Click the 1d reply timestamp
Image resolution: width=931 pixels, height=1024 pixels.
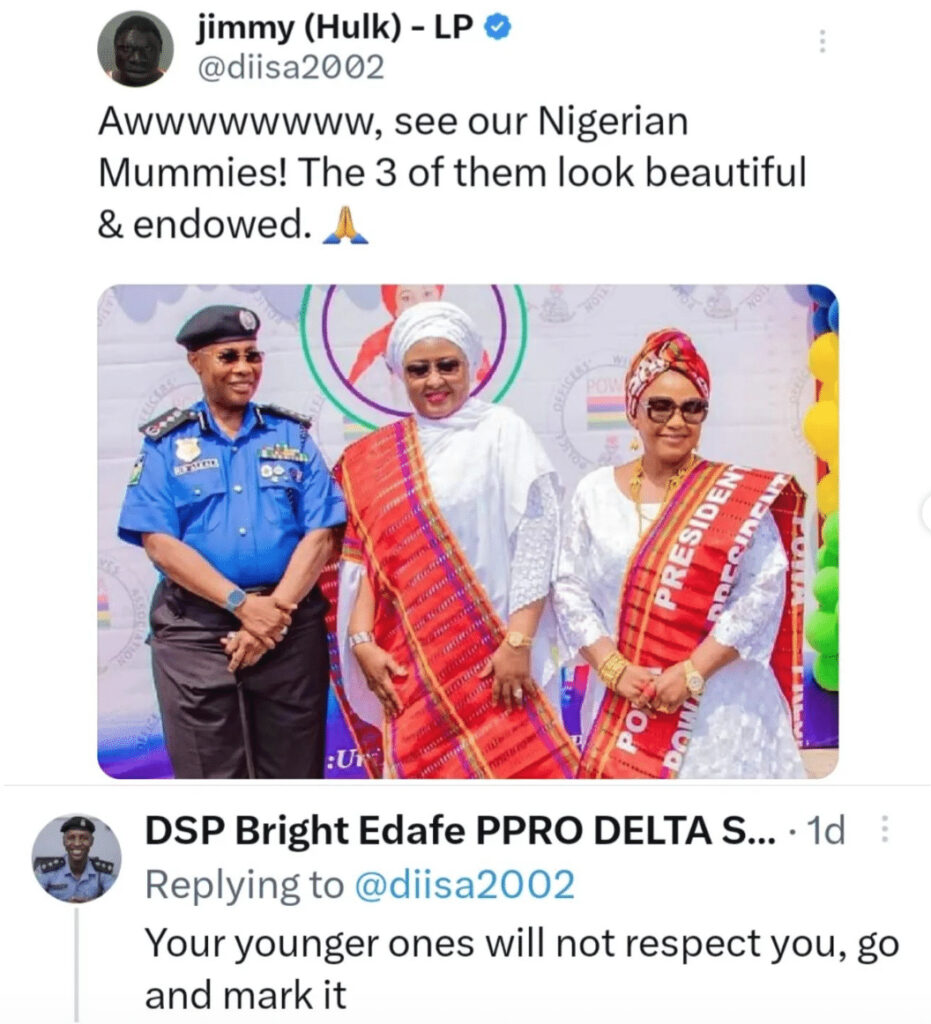[826, 829]
